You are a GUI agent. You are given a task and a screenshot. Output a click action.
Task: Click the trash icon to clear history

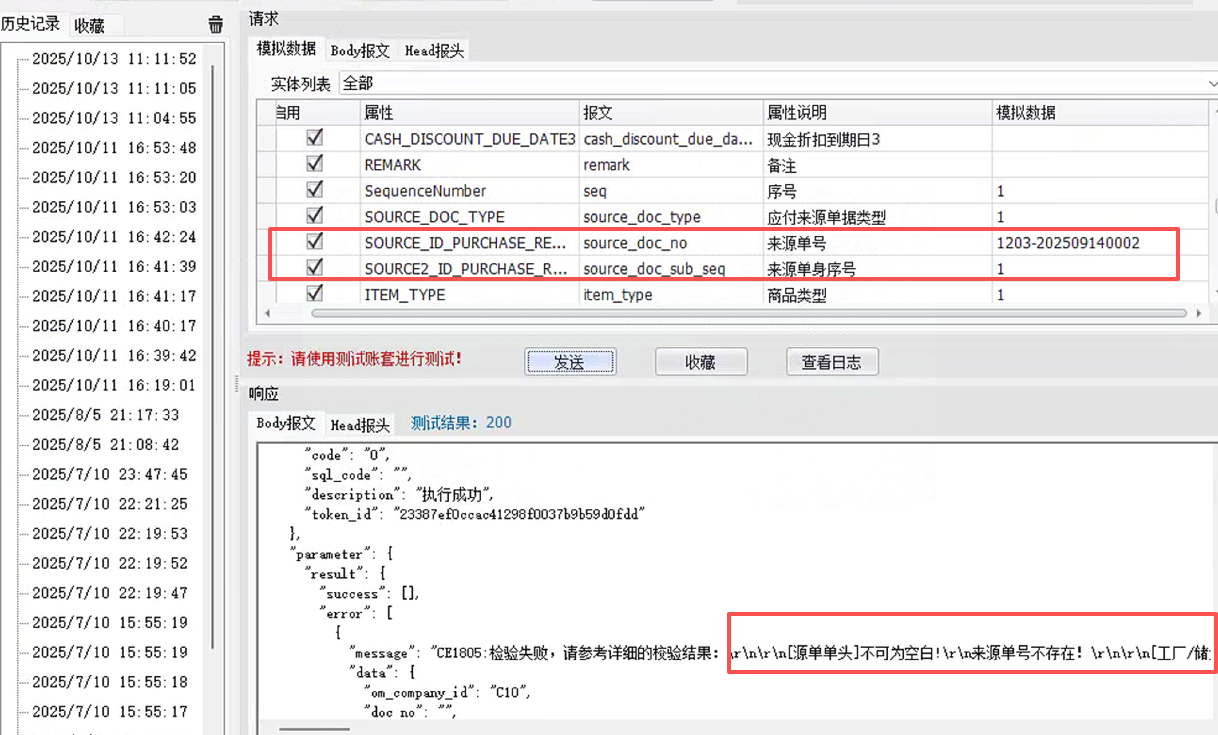[x=216, y=25]
